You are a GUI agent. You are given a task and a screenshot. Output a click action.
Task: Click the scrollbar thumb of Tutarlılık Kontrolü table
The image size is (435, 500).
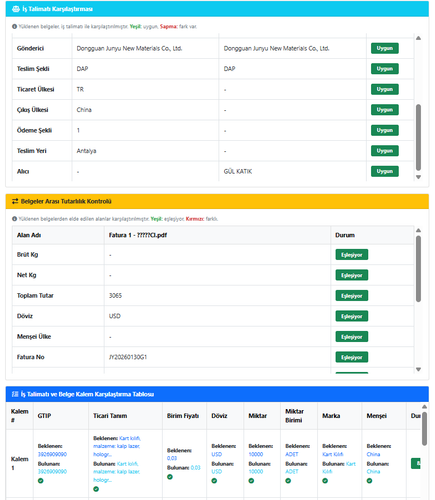[418, 269]
